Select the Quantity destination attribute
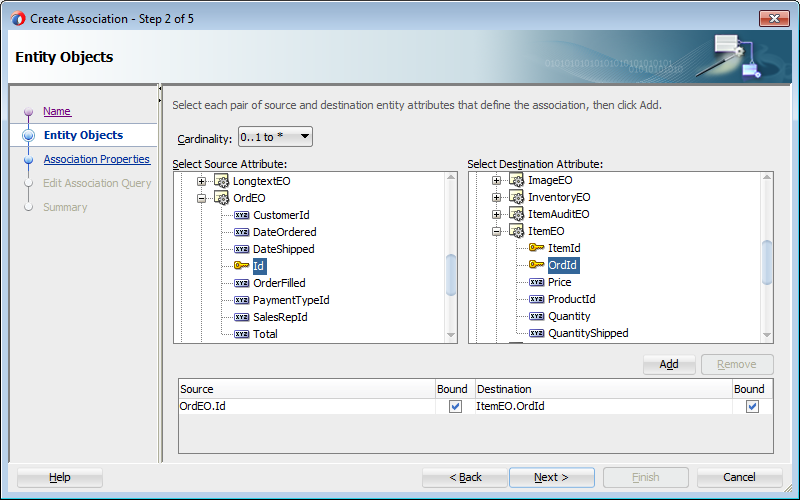800x500 pixels. [569, 316]
